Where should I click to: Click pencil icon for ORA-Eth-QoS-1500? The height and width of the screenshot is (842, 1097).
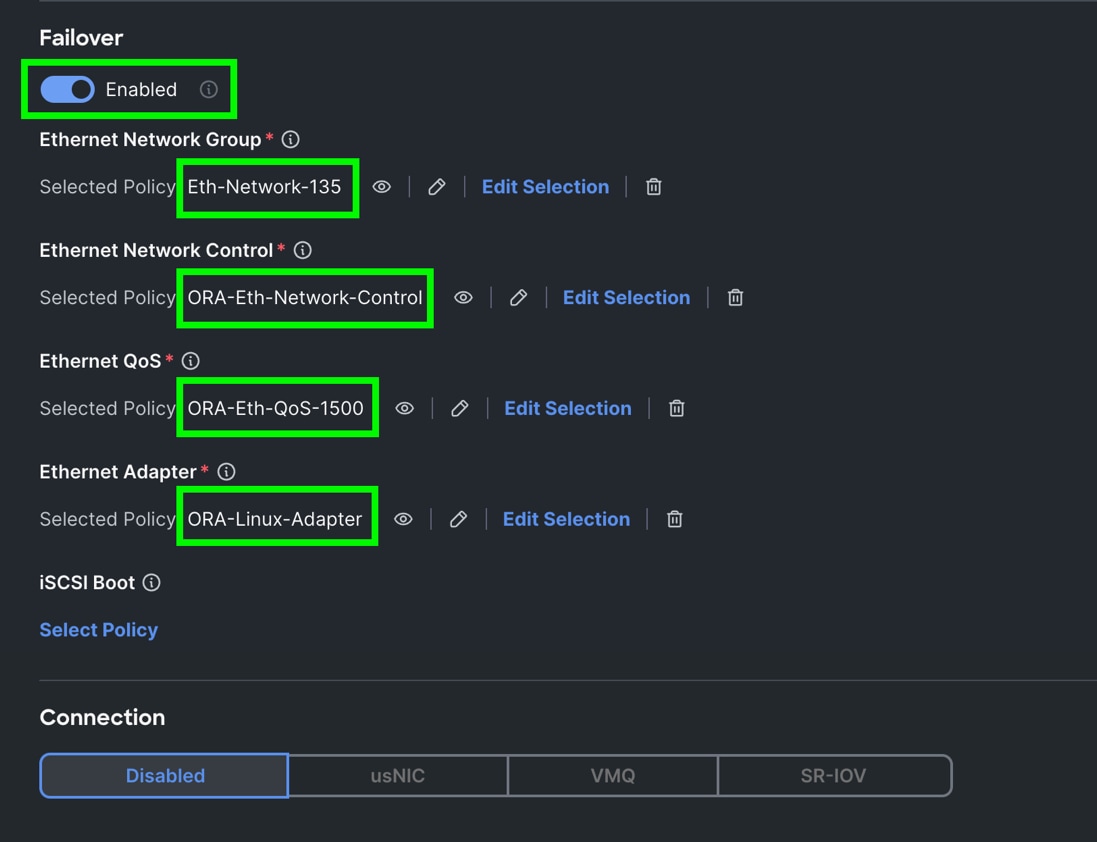pos(460,409)
